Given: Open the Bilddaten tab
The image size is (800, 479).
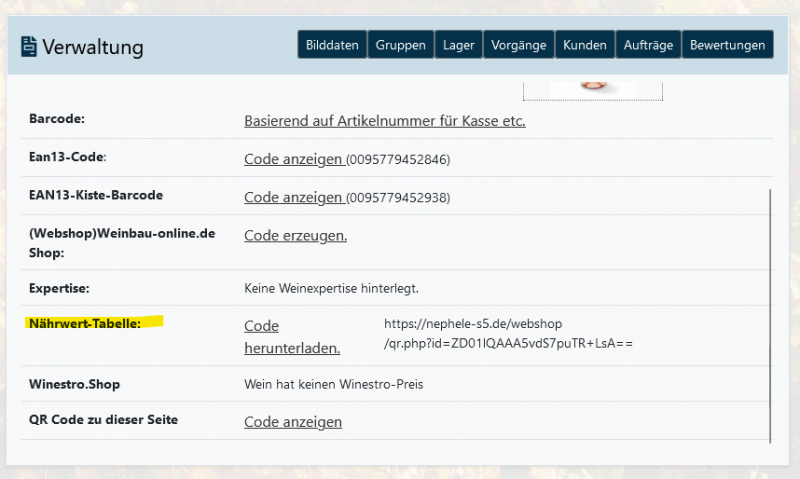Looking at the screenshot, I should 332,45.
